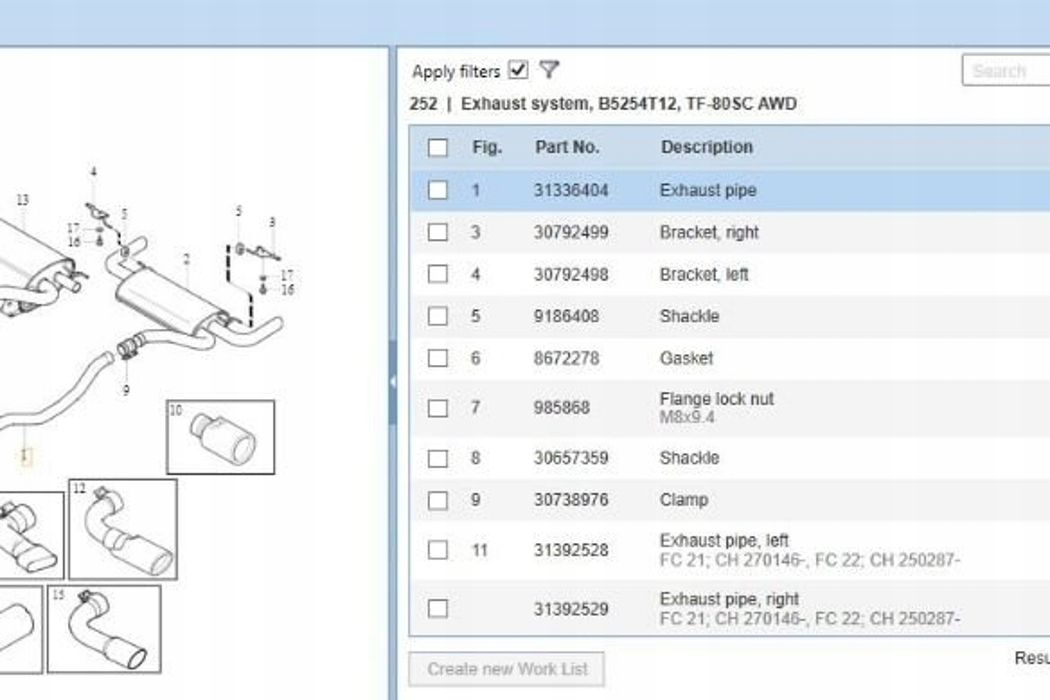Click callout 9 clamp in the diagram
Viewport: 1050px width, 700px height.
[126, 390]
